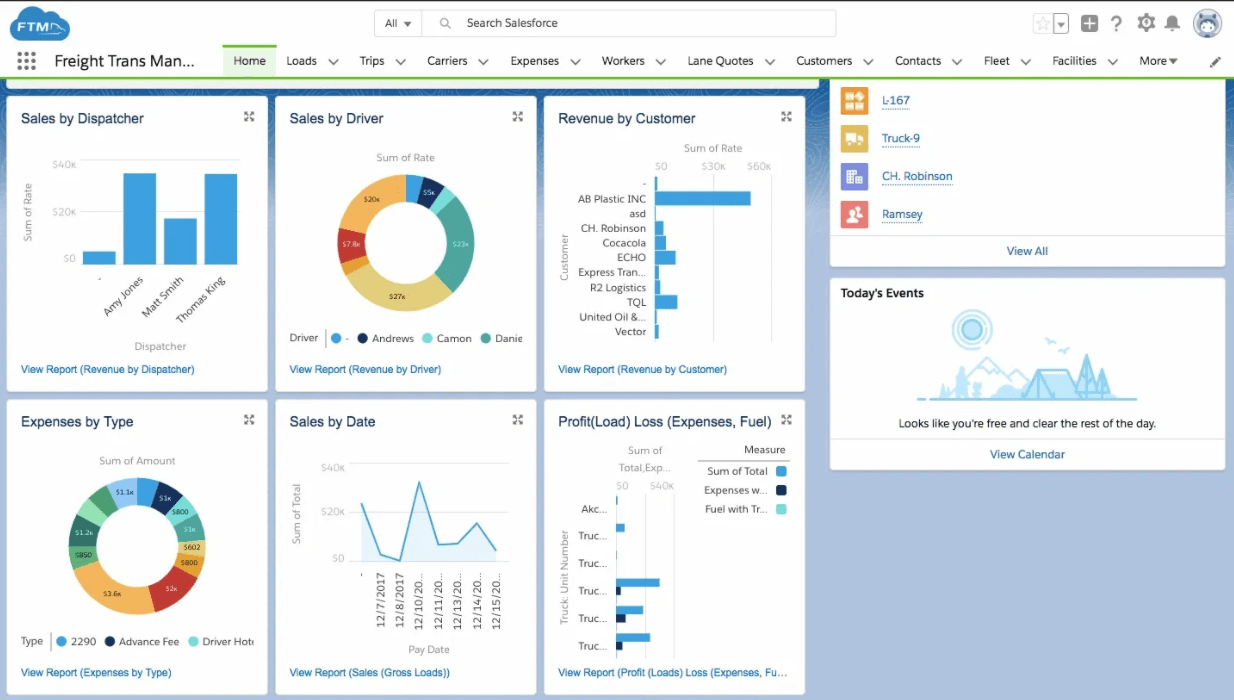This screenshot has width=1234, height=700.
Task: Open the Help question mark icon
Action: (1116, 24)
